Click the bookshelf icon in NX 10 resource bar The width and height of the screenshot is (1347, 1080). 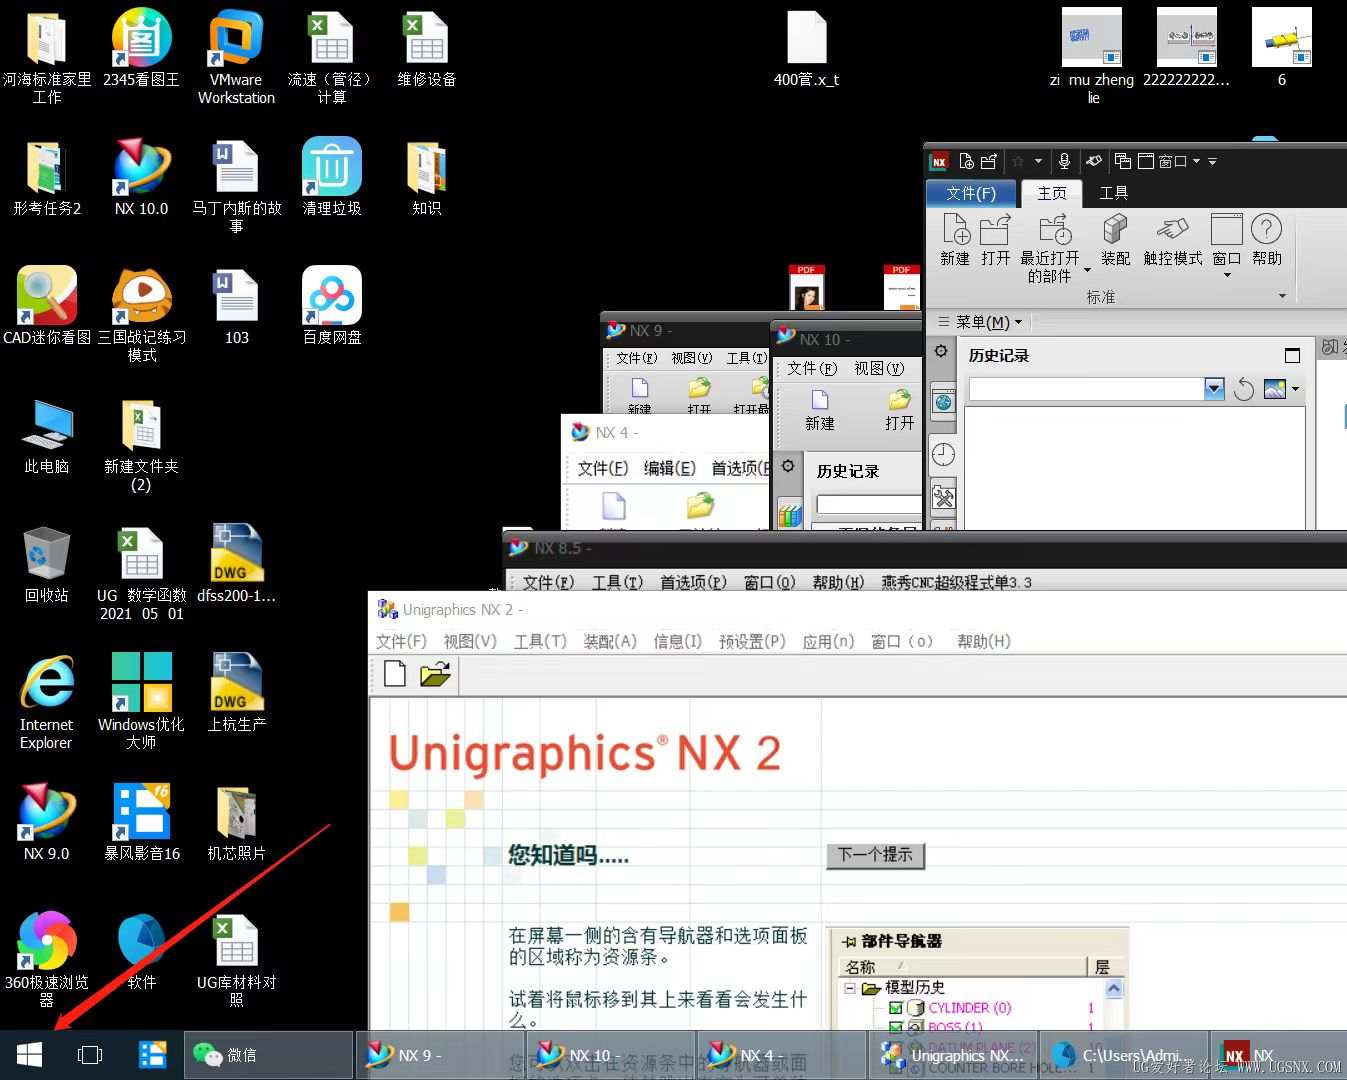pos(790,516)
